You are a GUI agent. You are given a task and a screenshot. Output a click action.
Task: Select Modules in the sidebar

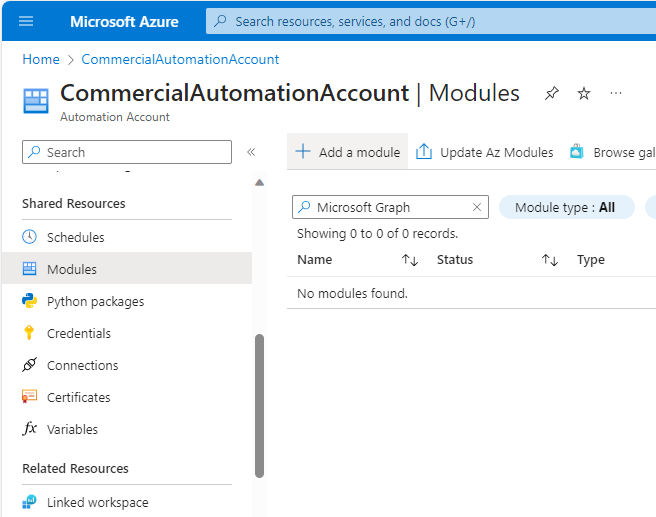click(x=127, y=269)
